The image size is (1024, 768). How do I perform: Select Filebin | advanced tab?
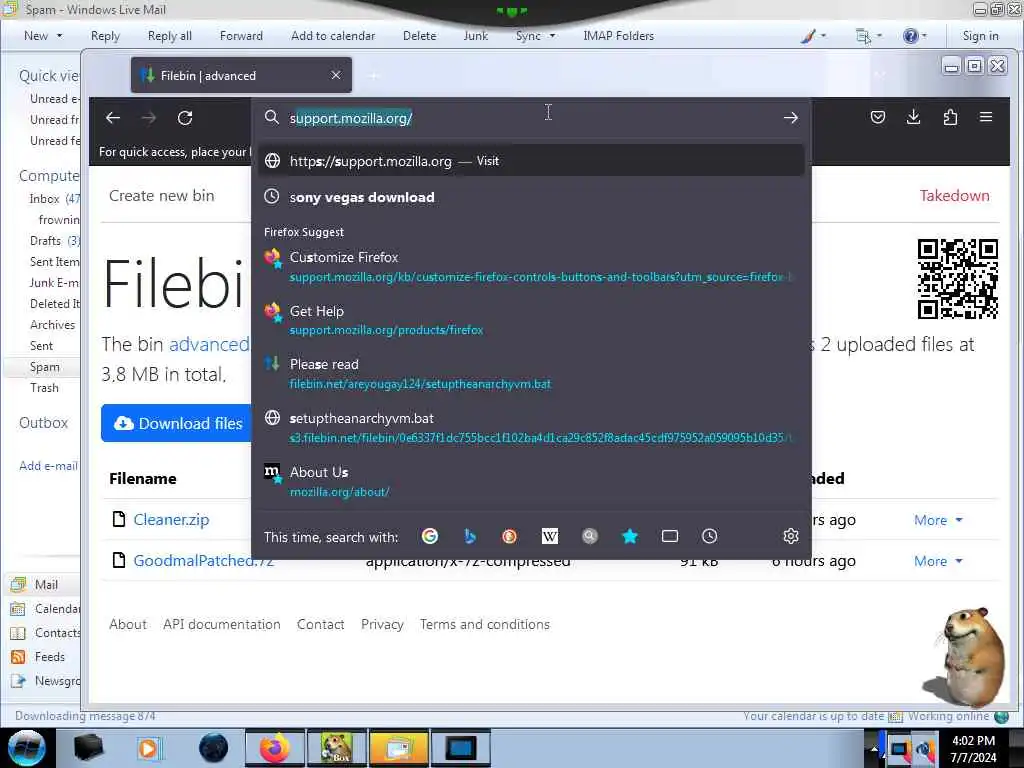tap(241, 75)
